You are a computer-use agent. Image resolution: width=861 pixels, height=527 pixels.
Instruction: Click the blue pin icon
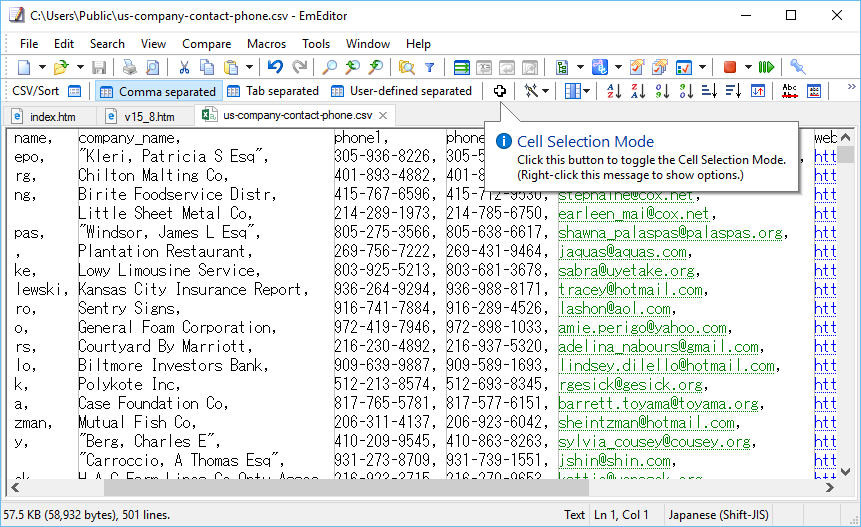[x=797, y=68]
